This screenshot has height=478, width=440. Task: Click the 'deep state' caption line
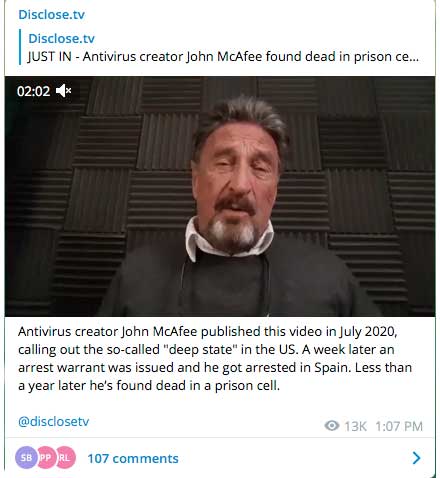[206, 350]
